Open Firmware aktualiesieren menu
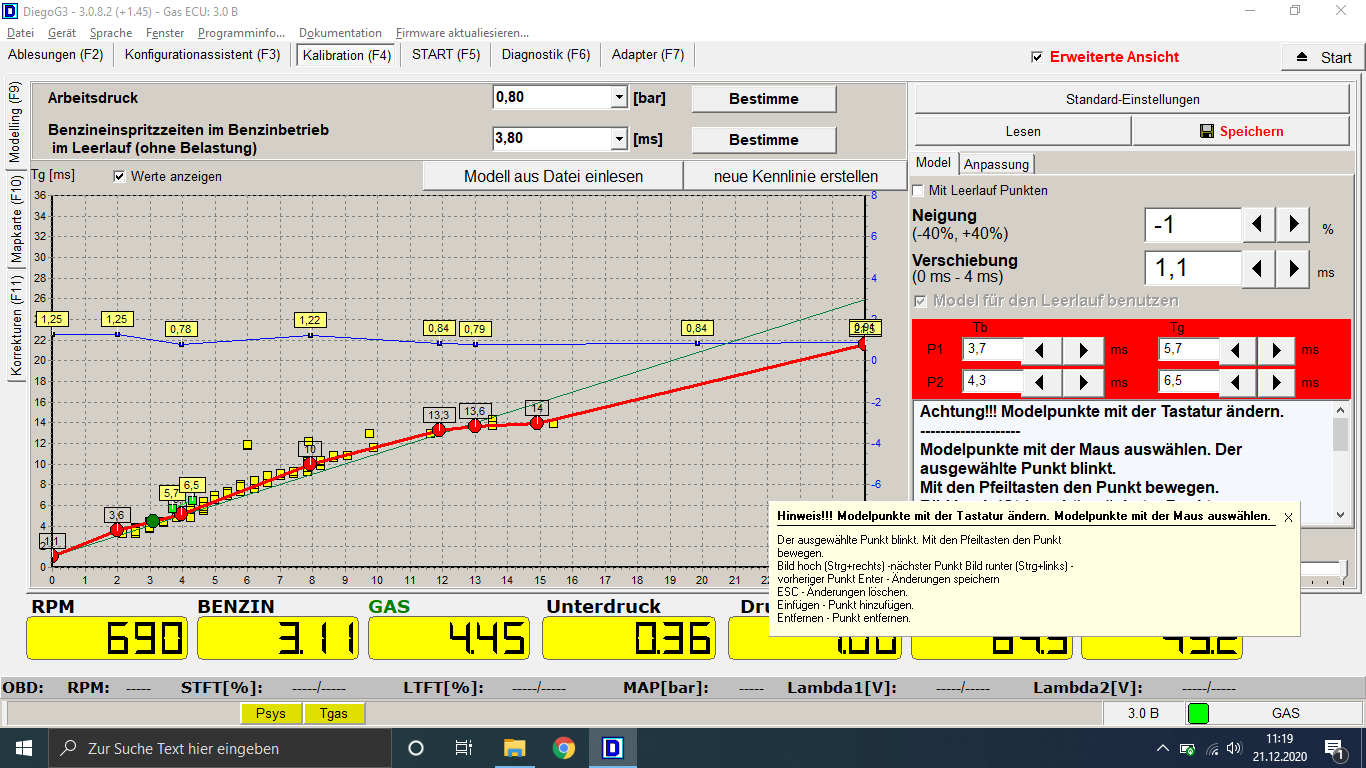The width and height of the screenshot is (1366, 768). coord(462,33)
